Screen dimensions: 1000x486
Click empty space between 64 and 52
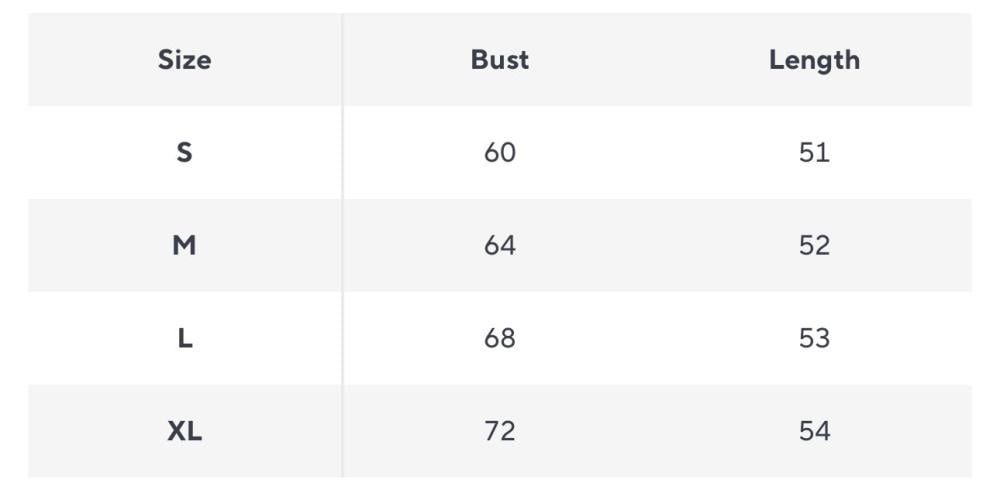(657, 246)
